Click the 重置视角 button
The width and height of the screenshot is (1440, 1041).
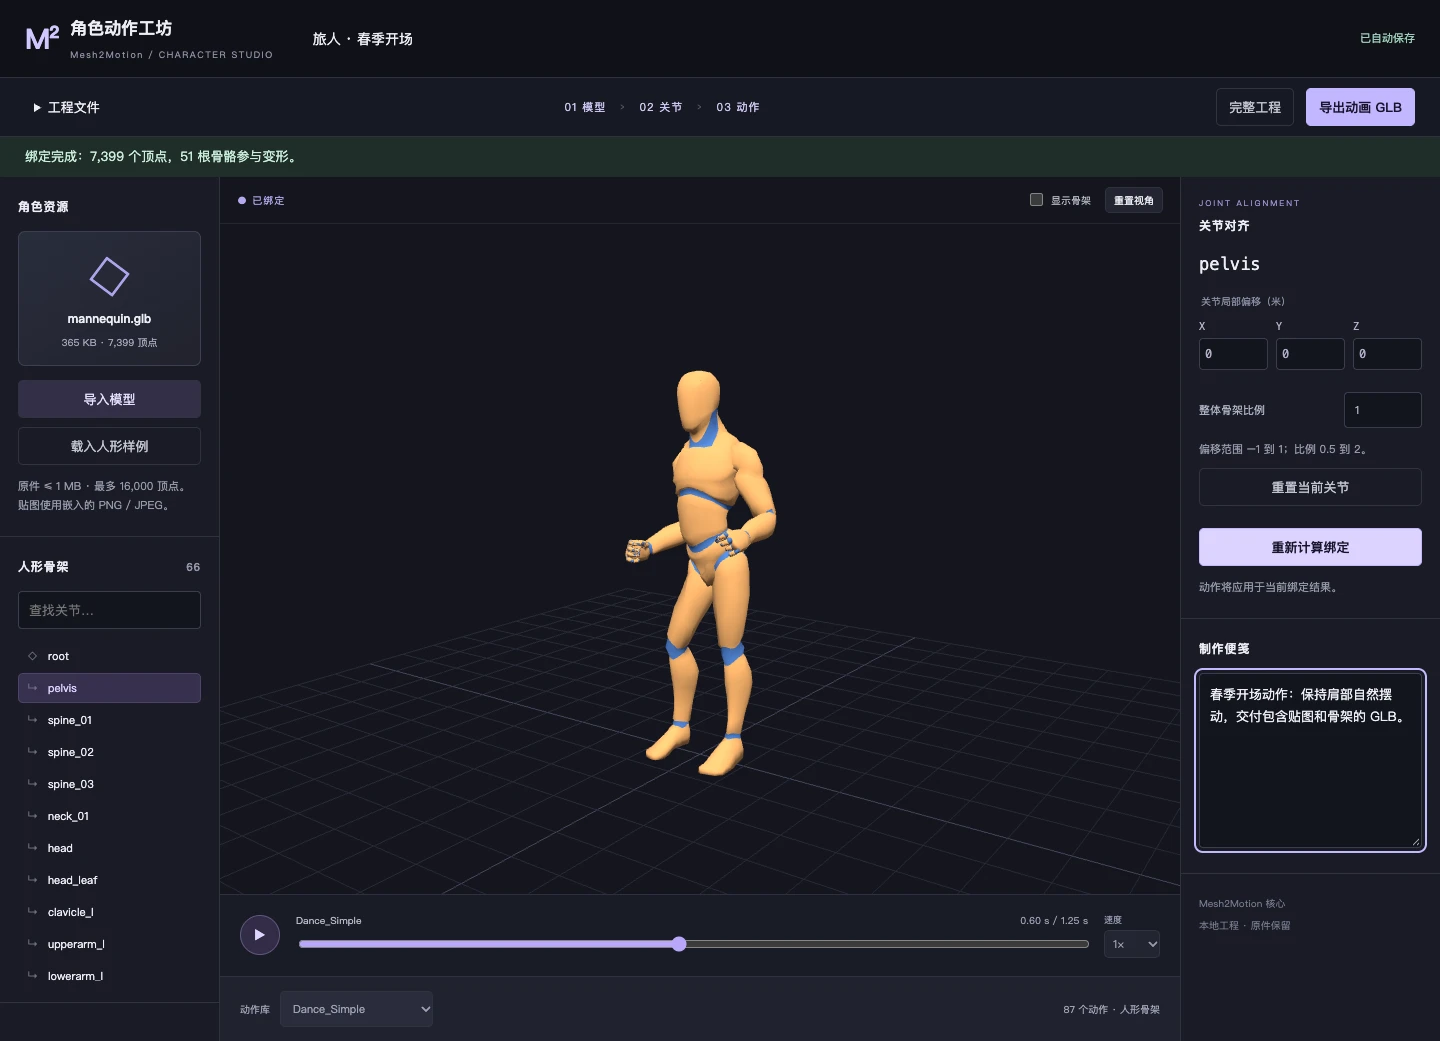tap(1134, 200)
